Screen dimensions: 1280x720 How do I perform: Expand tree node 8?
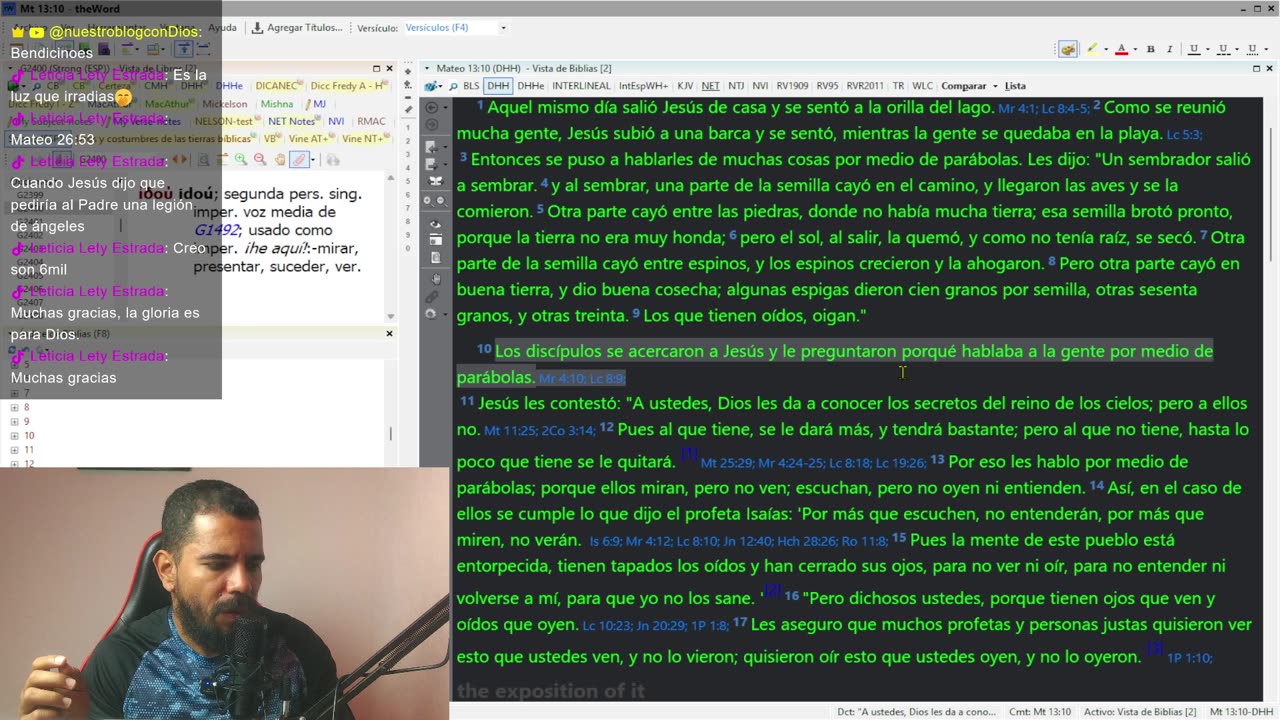pos(14,408)
